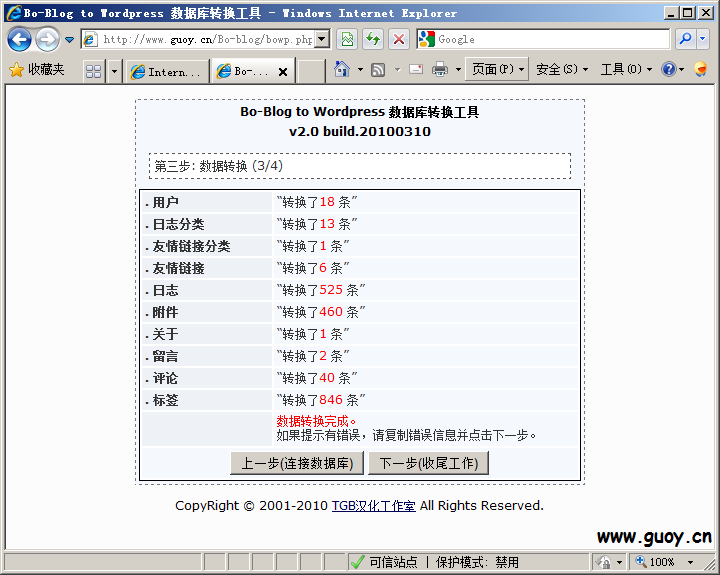Click the Google search provider icon
The height and width of the screenshot is (575, 720).
tap(427, 39)
